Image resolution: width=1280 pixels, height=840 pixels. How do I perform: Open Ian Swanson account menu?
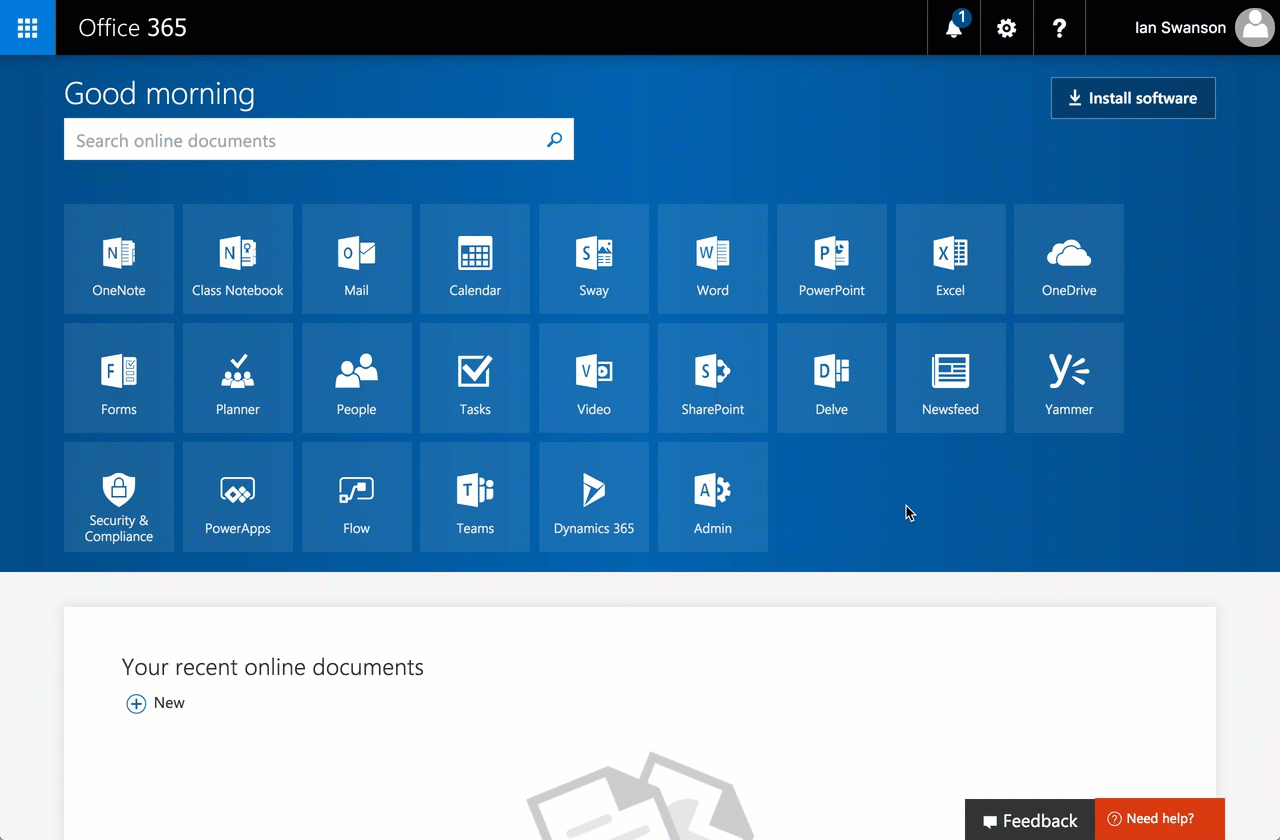[x=1182, y=27]
